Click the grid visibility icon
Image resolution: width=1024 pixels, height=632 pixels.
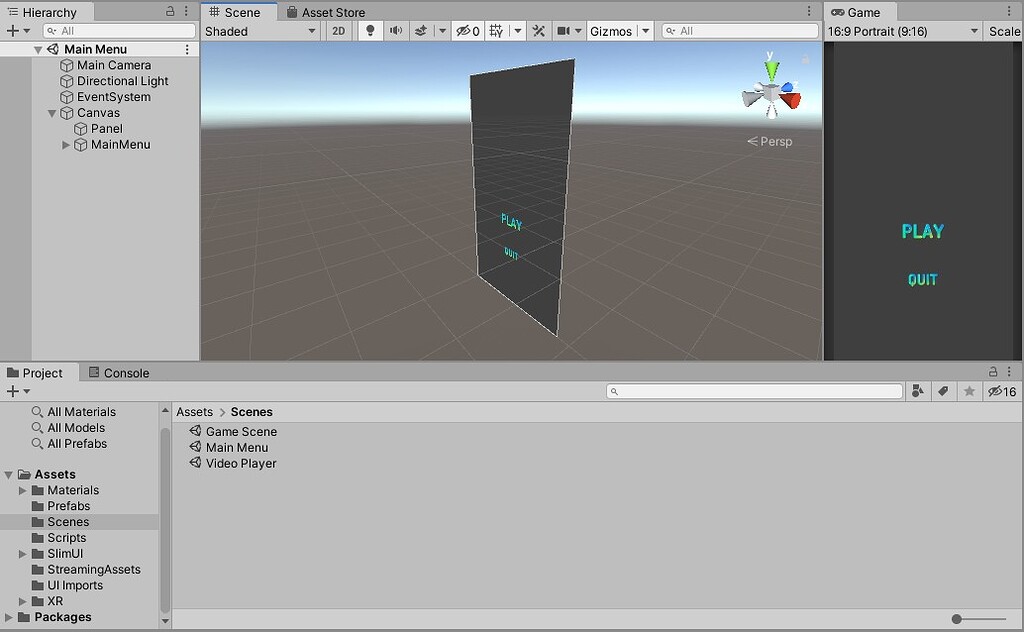point(494,31)
